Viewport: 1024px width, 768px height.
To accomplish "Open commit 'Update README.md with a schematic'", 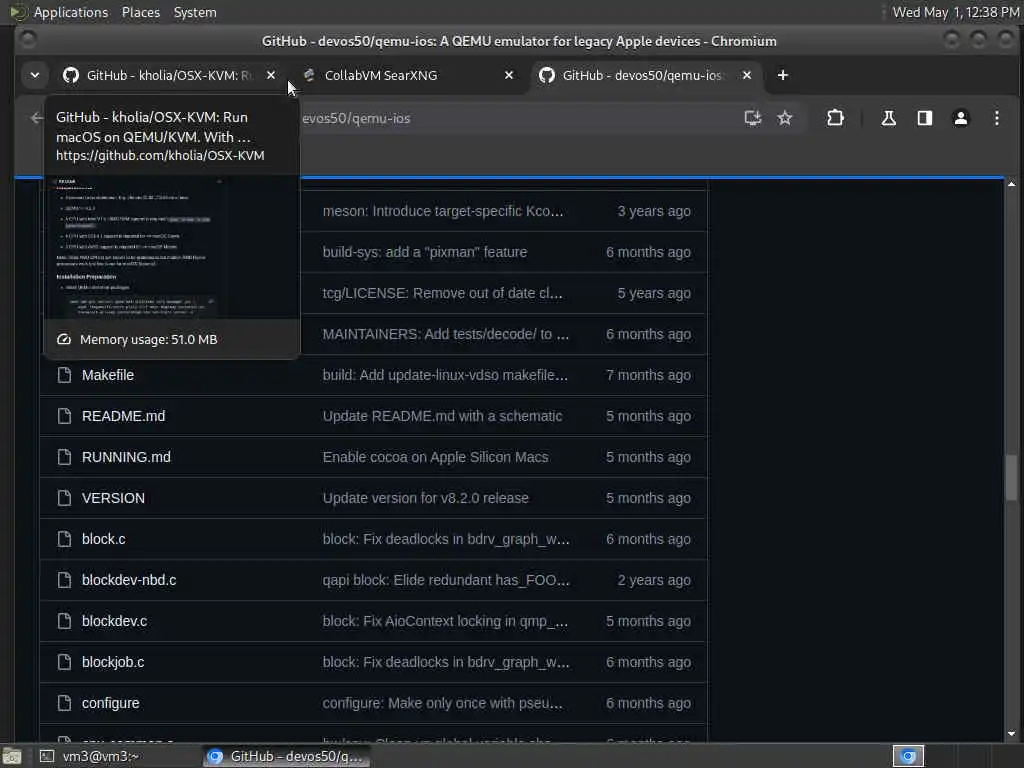I will coord(442,416).
